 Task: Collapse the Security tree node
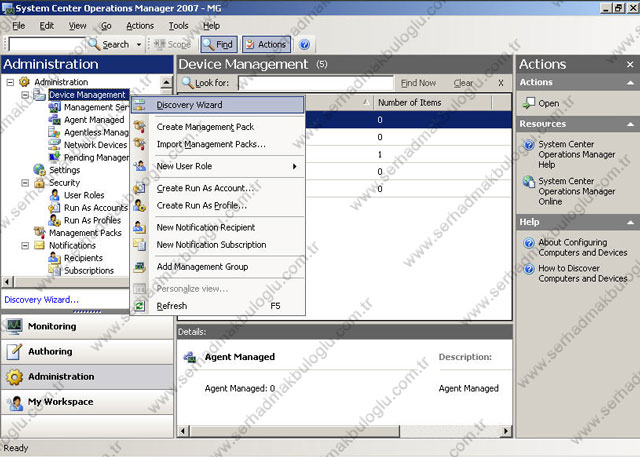coord(25,182)
